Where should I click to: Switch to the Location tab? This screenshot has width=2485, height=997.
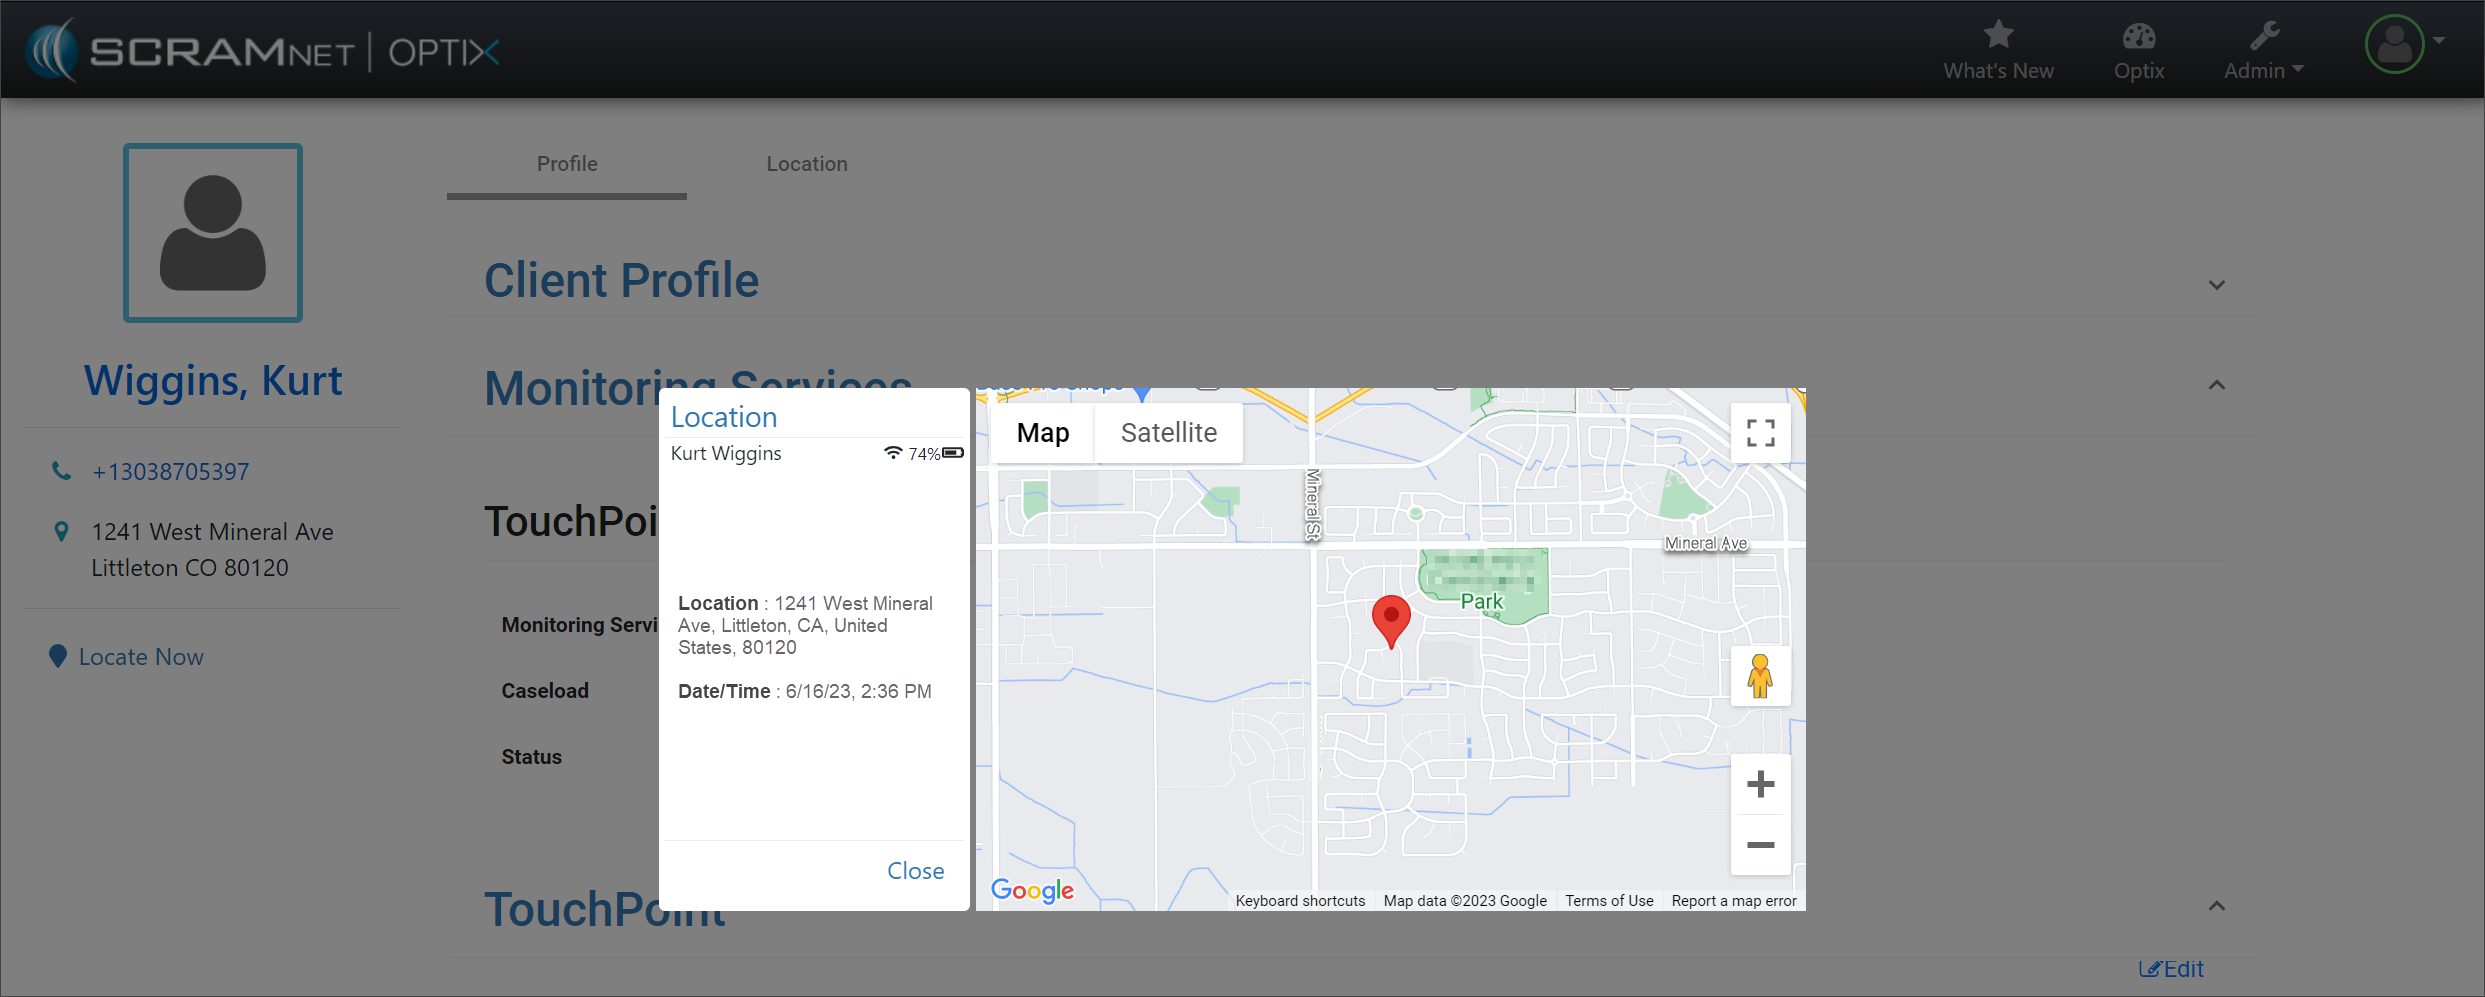tap(806, 164)
